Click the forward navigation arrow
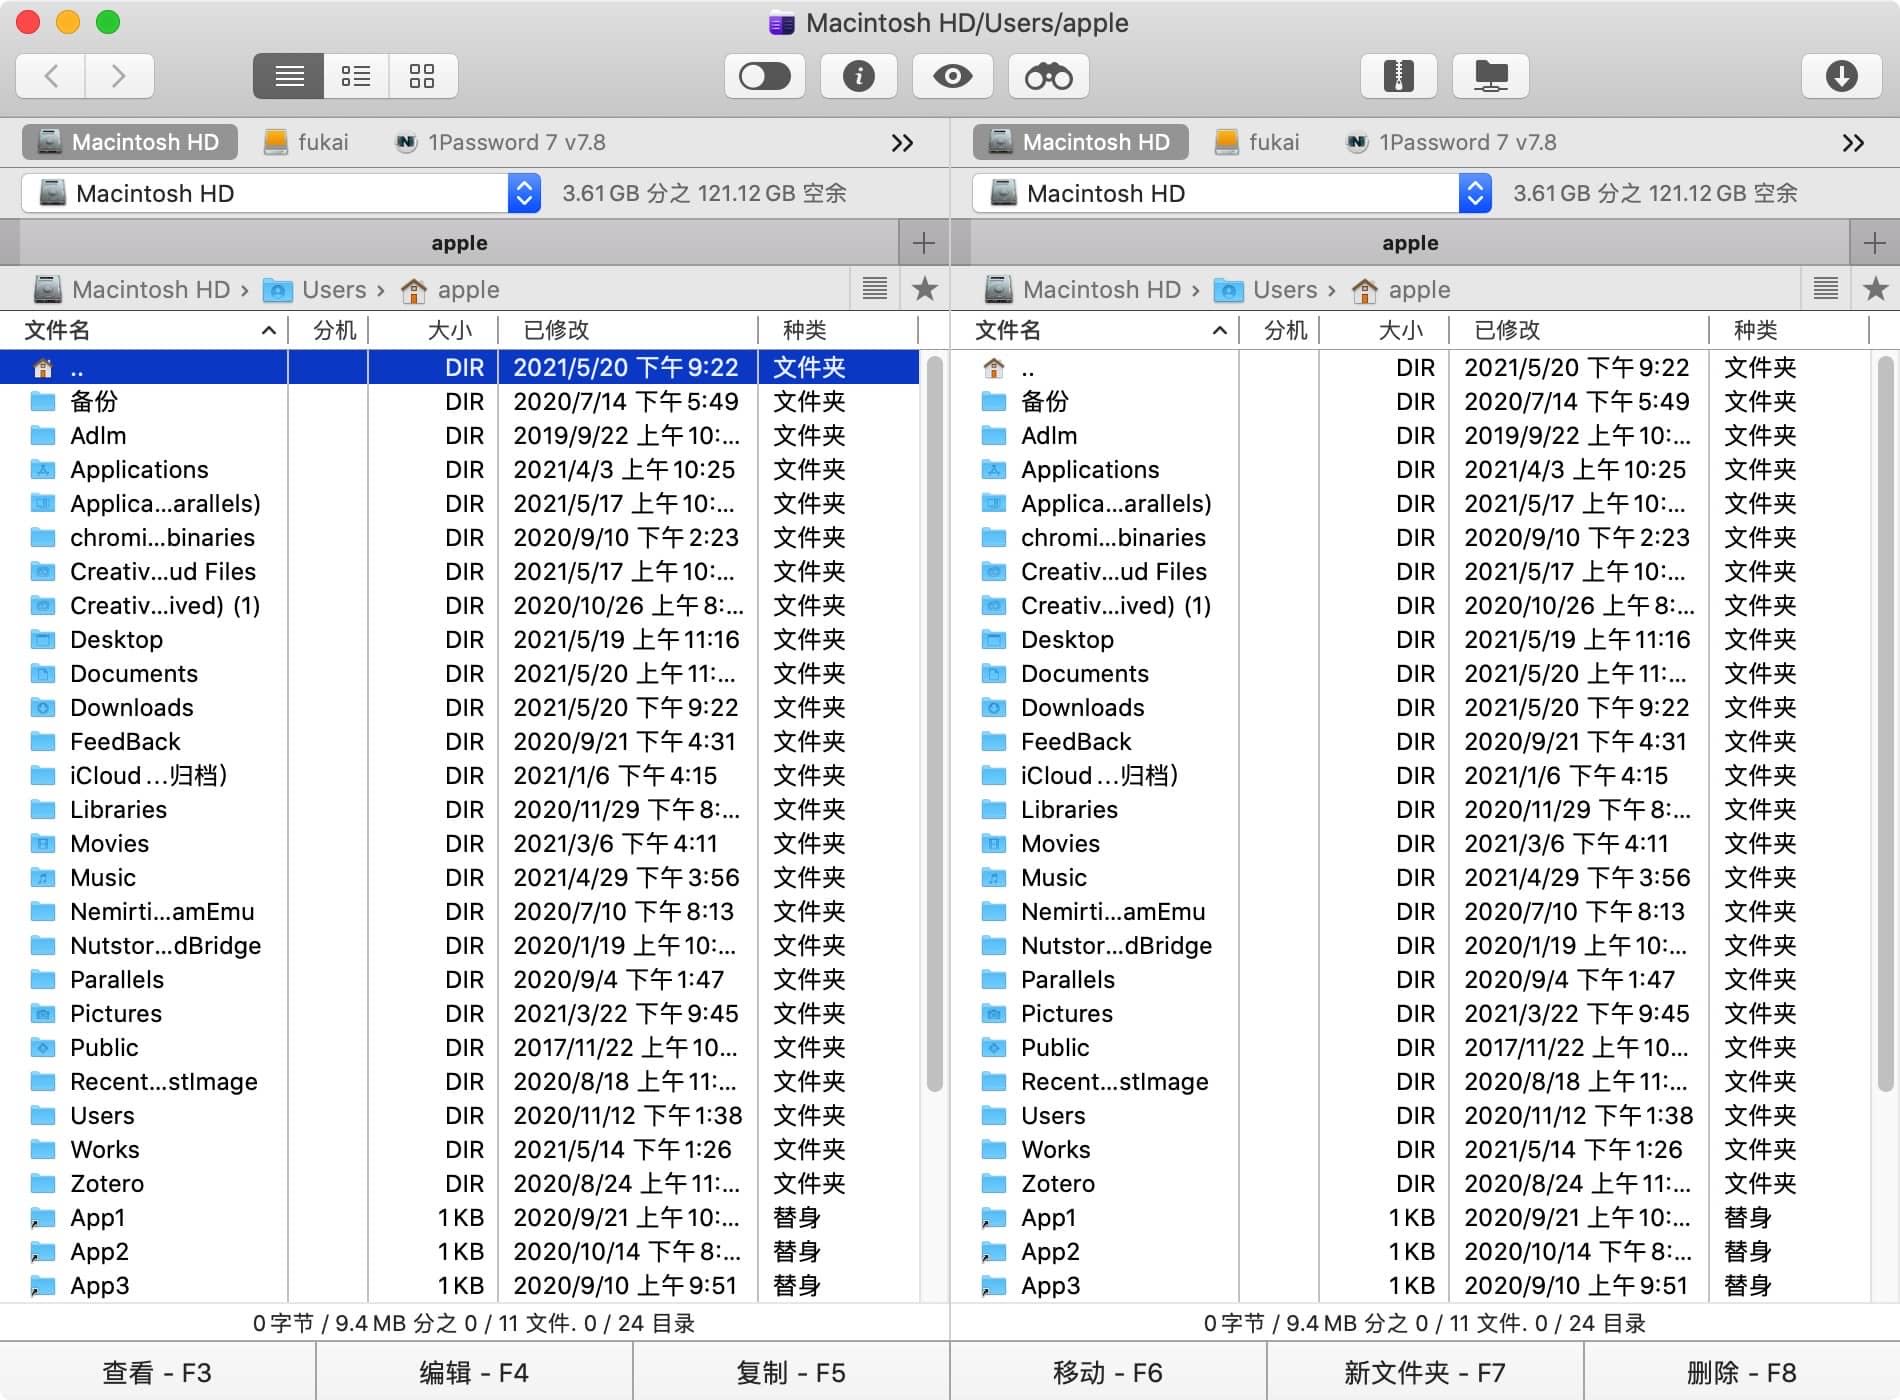This screenshot has width=1900, height=1400. [x=119, y=76]
